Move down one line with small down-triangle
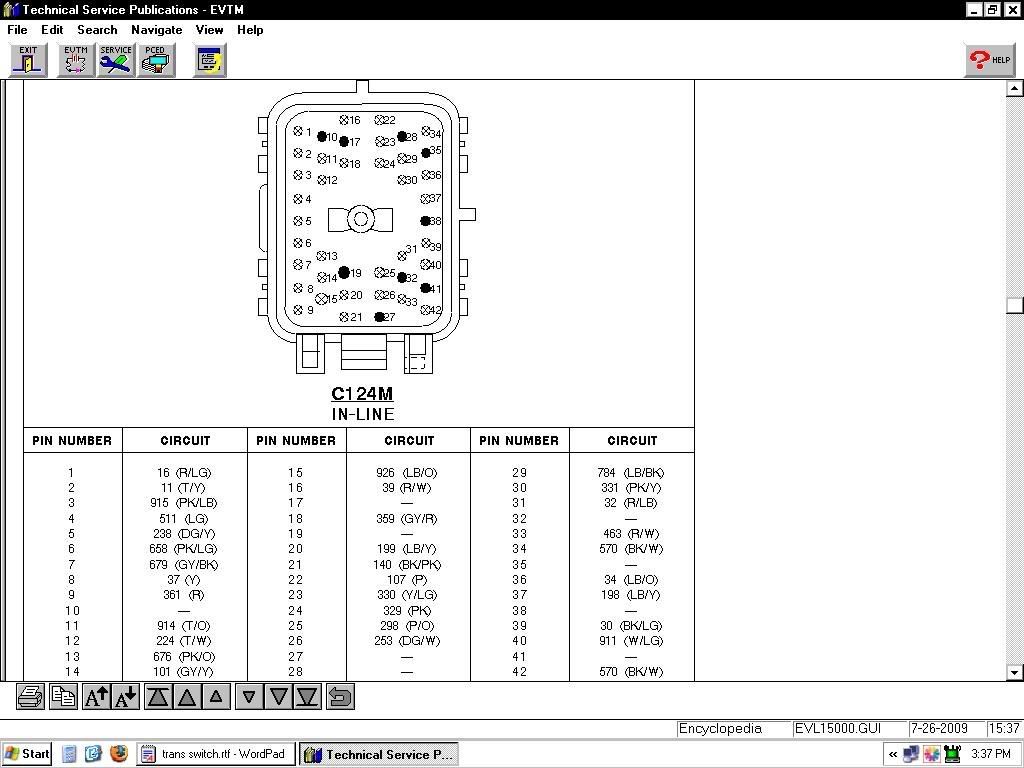 [249, 697]
